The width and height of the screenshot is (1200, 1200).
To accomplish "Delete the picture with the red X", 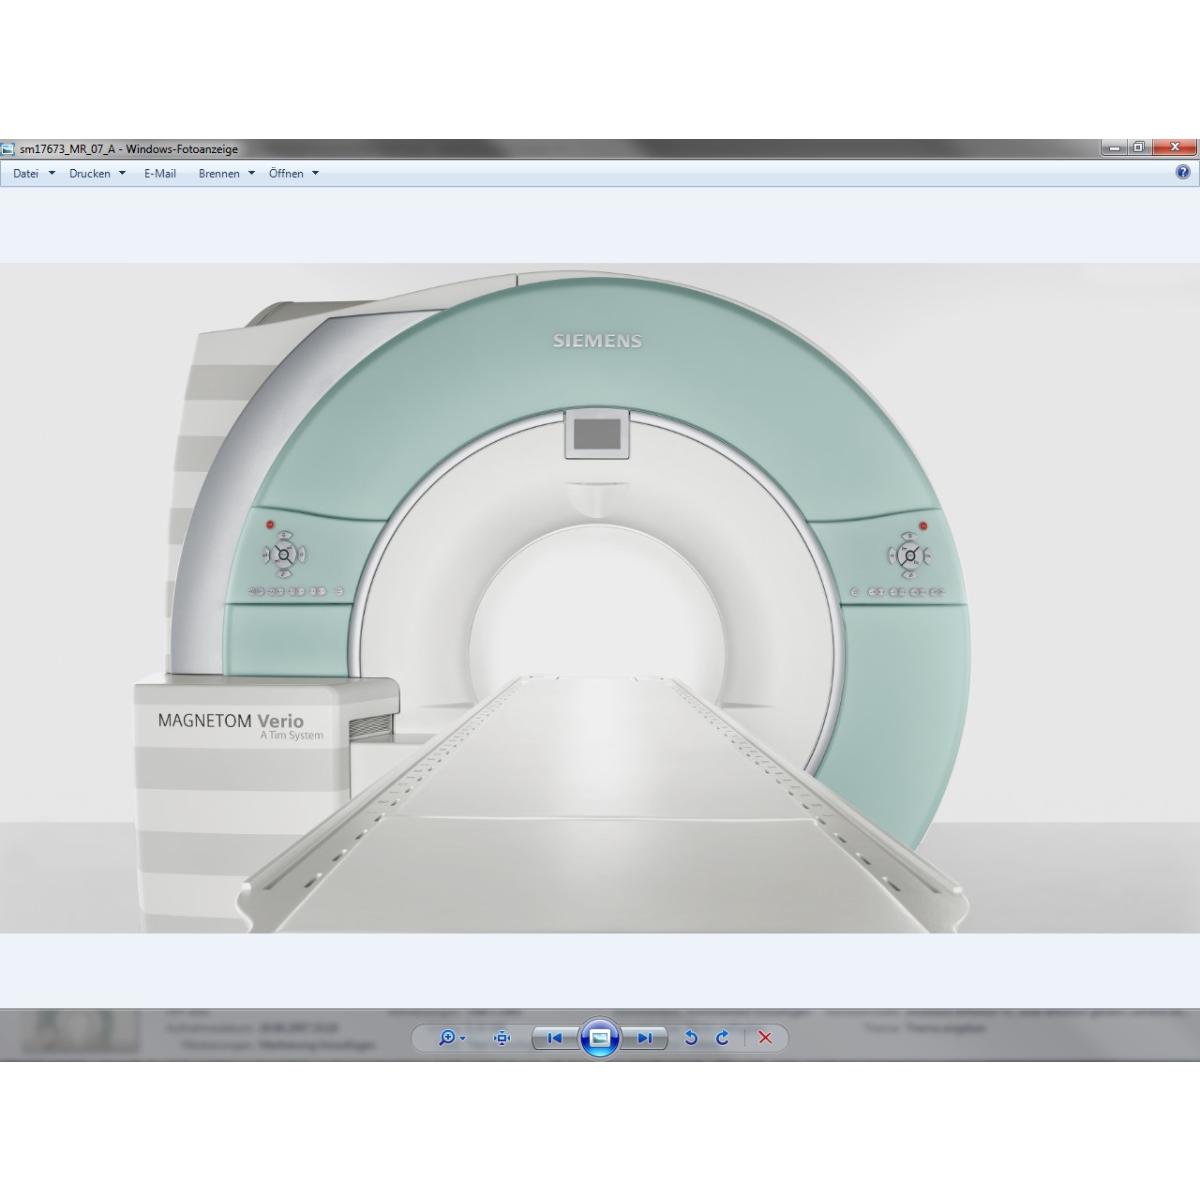I will coord(765,1038).
